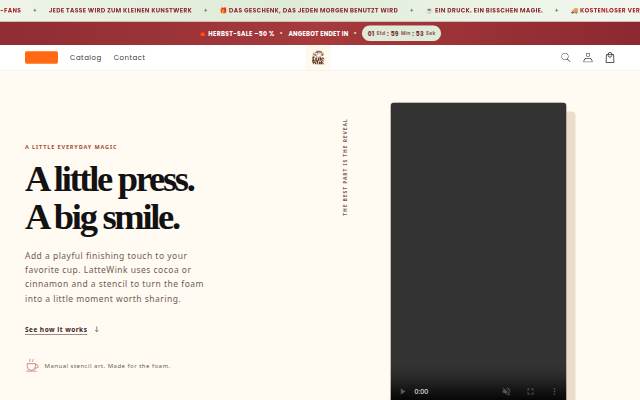Click Manual stencil art. Made for the foam.
Image resolution: width=640 pixels, height=400 pixels.
point(107,366)
